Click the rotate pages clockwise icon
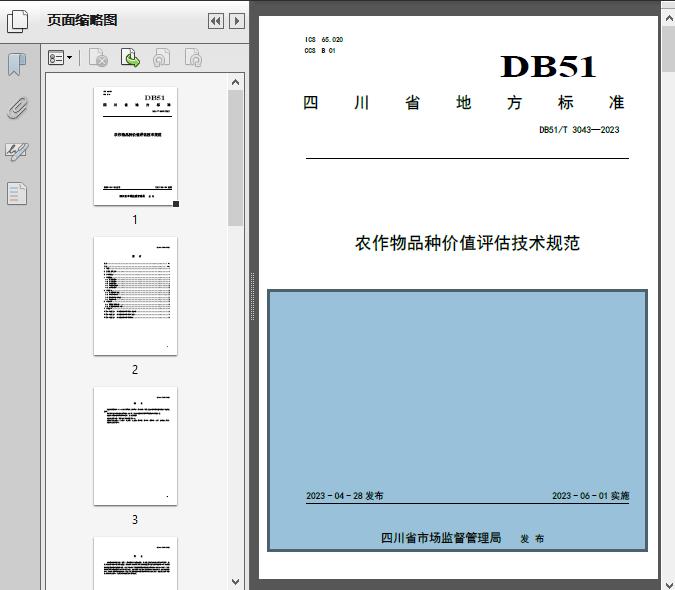The image size is (675, 590). [193, 58]
